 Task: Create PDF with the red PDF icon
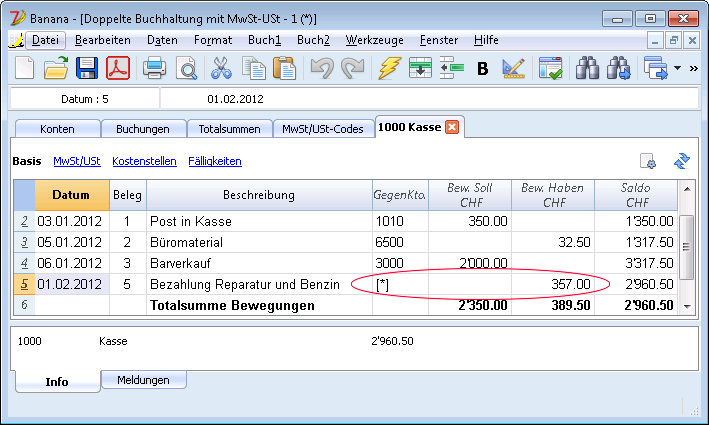coord(118,68)
